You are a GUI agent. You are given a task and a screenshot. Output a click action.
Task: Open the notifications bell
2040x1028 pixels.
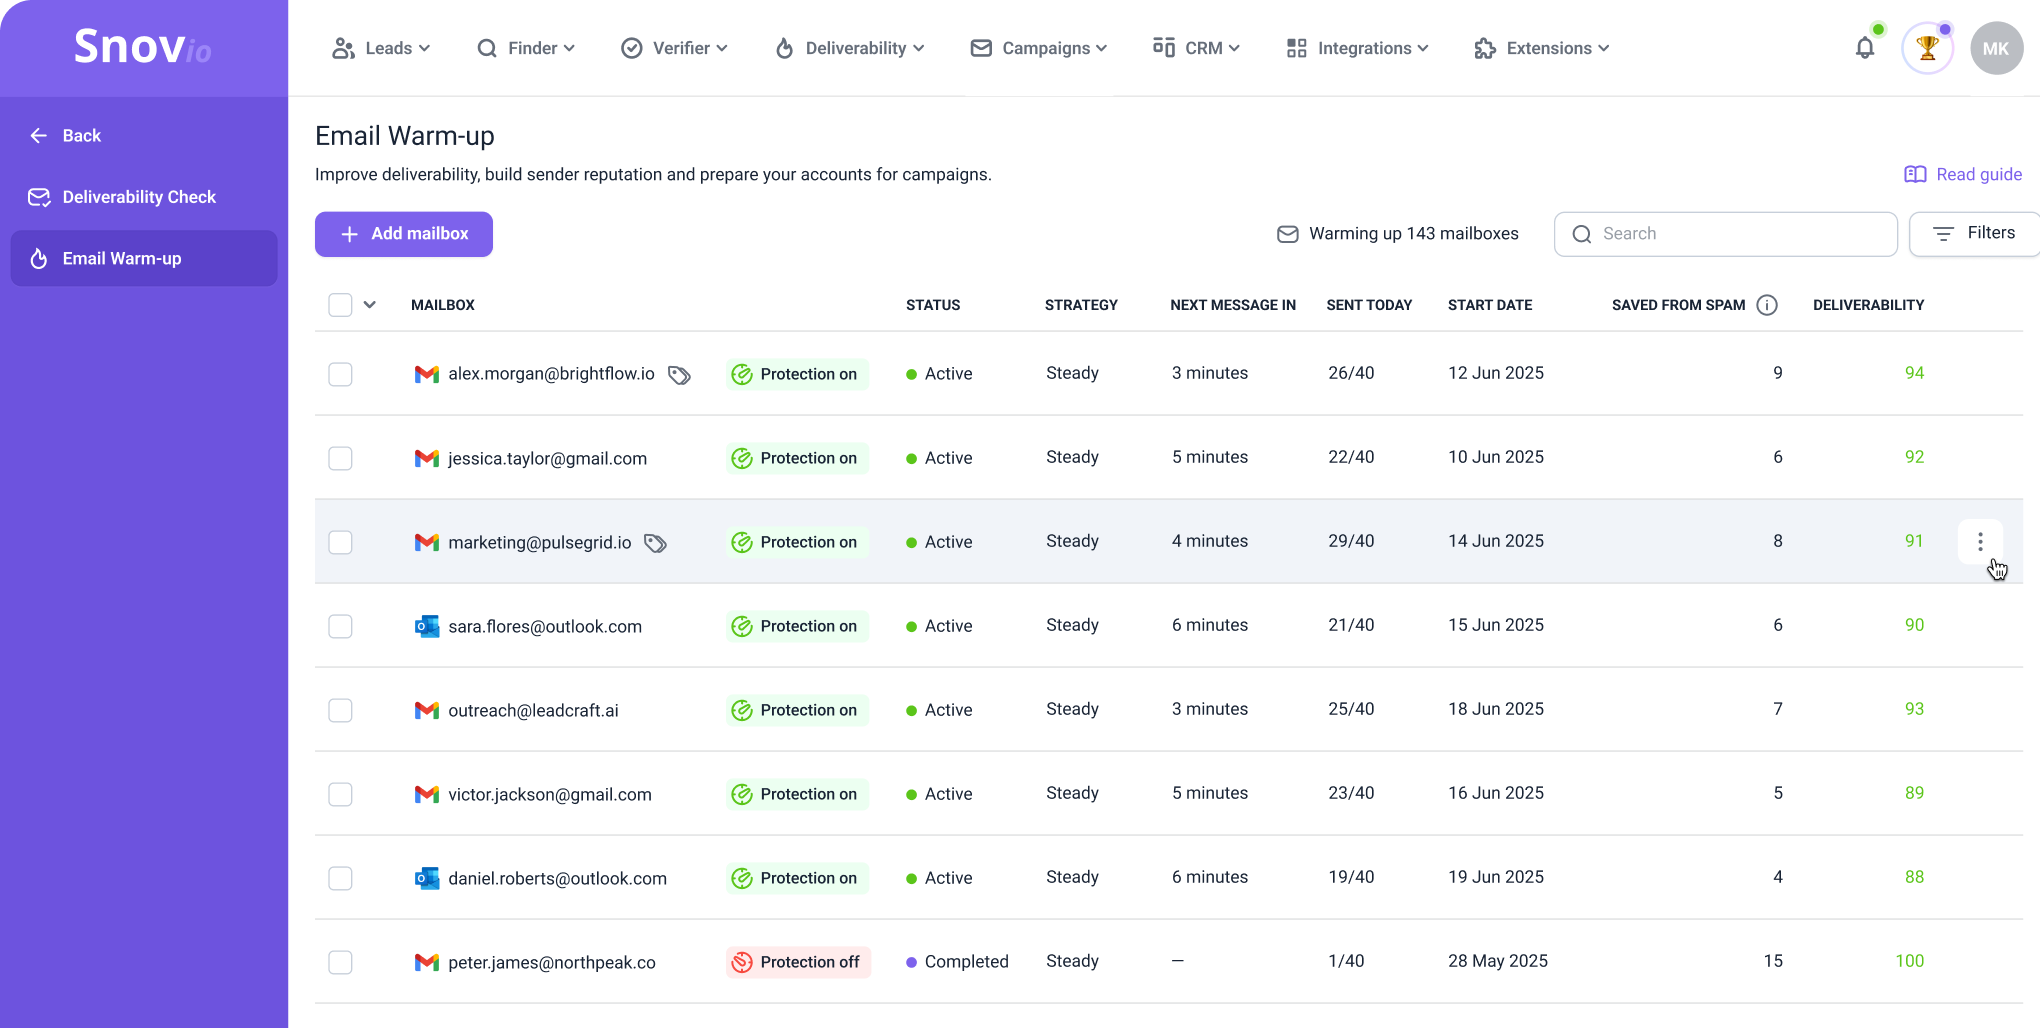point(1864,48)
